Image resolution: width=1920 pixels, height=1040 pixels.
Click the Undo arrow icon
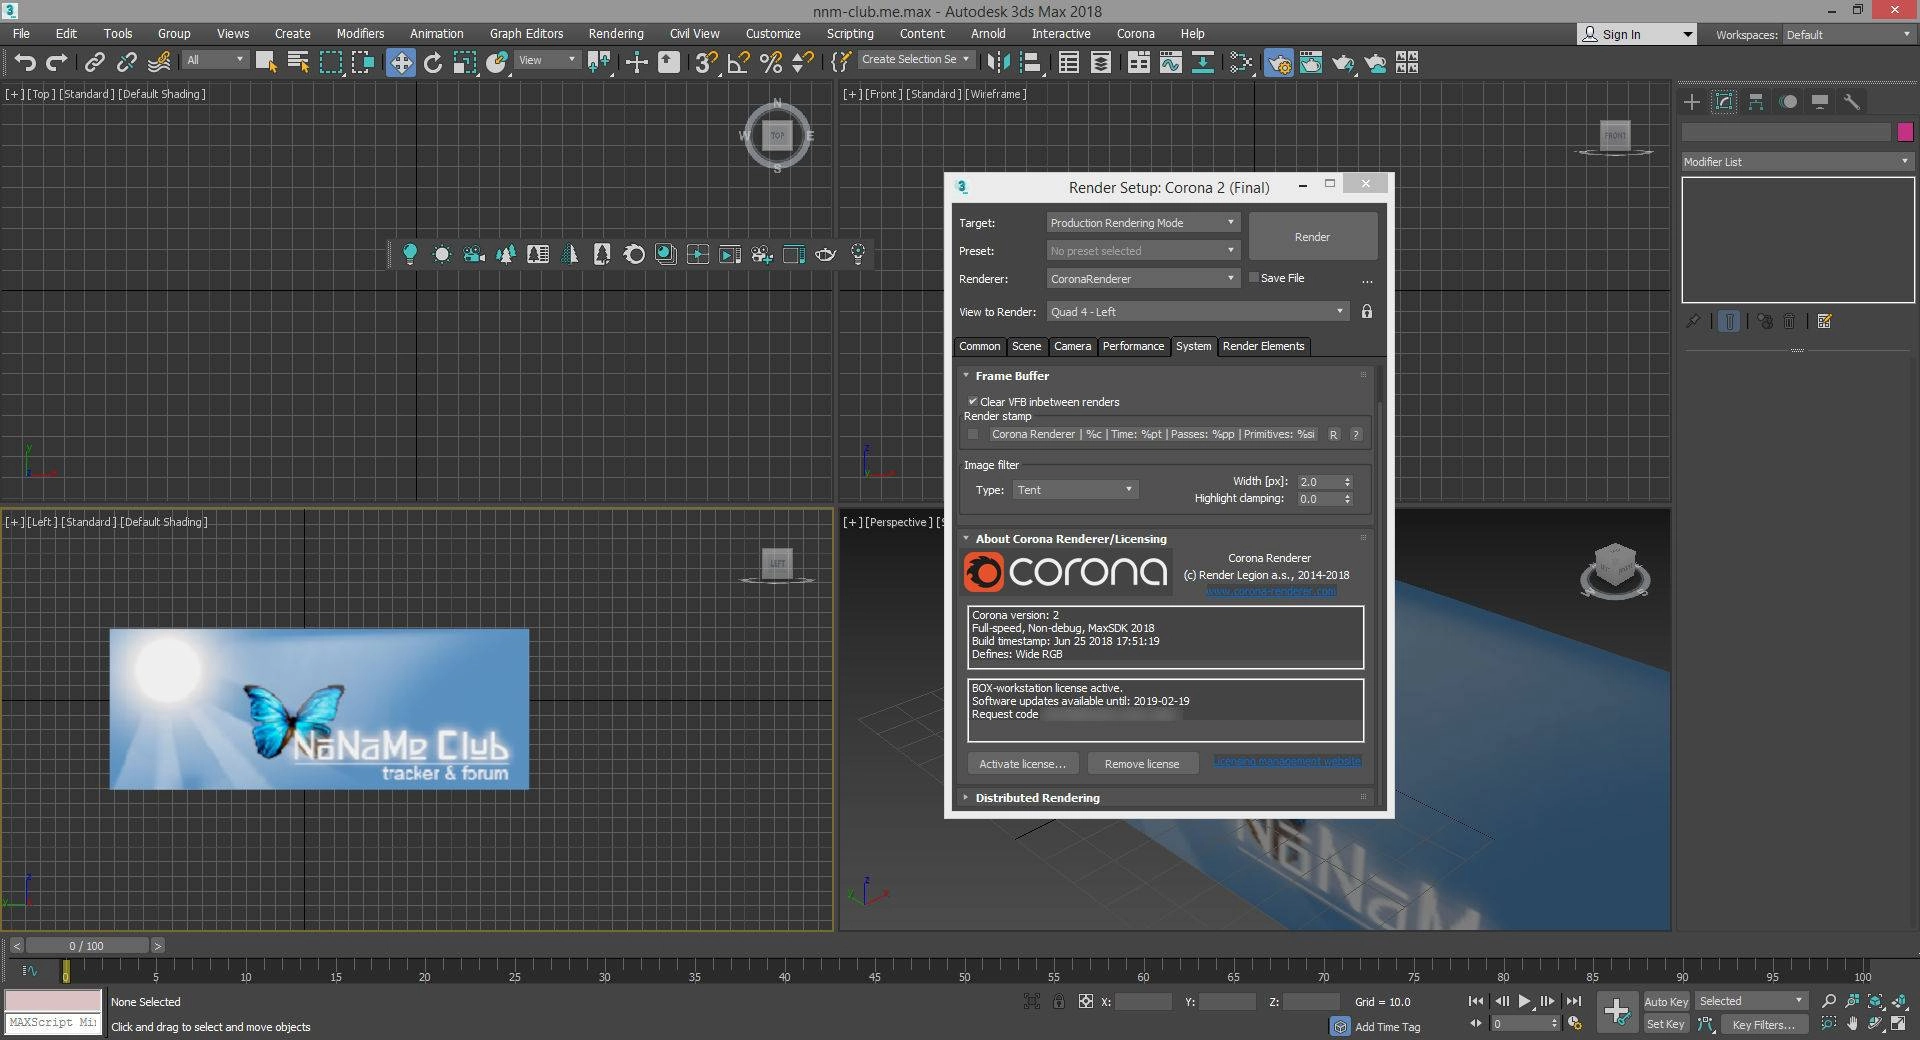coord(25,63)
